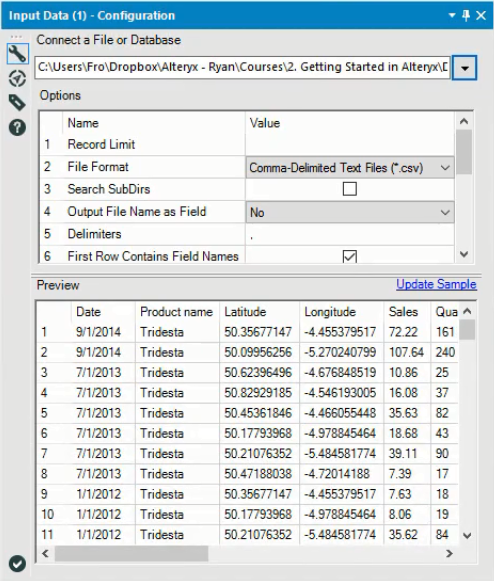Click preview horizontal scroll left arrow
494x581 pixels.
pos(45,554)
